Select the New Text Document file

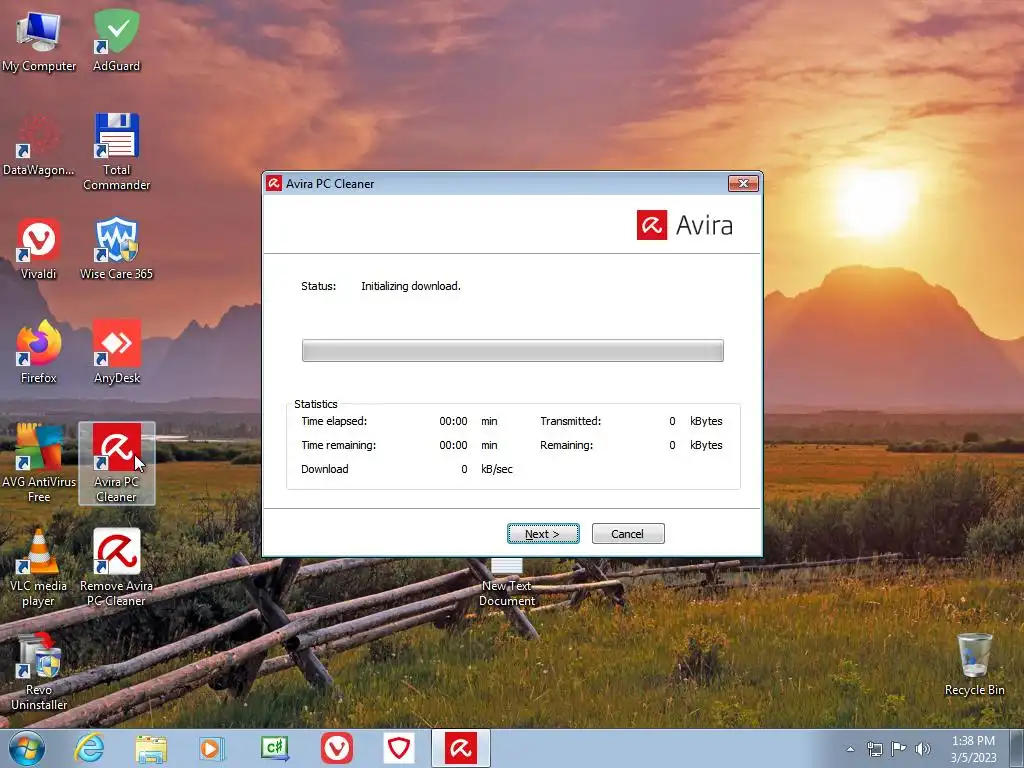[x=507, y=583]
